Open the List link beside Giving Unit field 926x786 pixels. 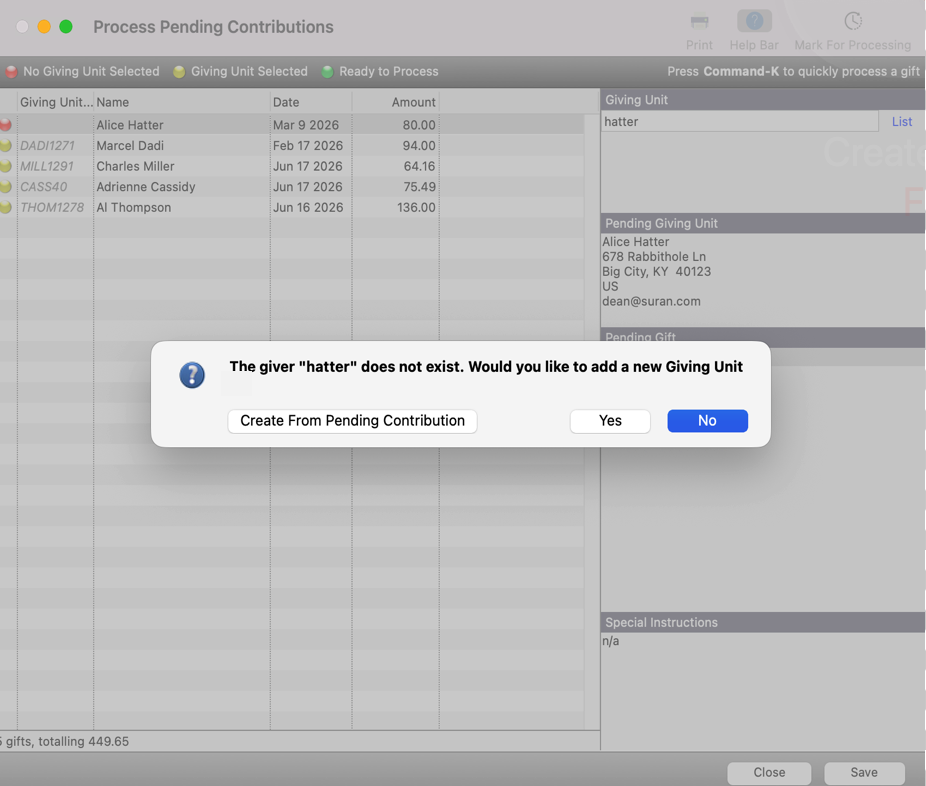coord(902,122)
